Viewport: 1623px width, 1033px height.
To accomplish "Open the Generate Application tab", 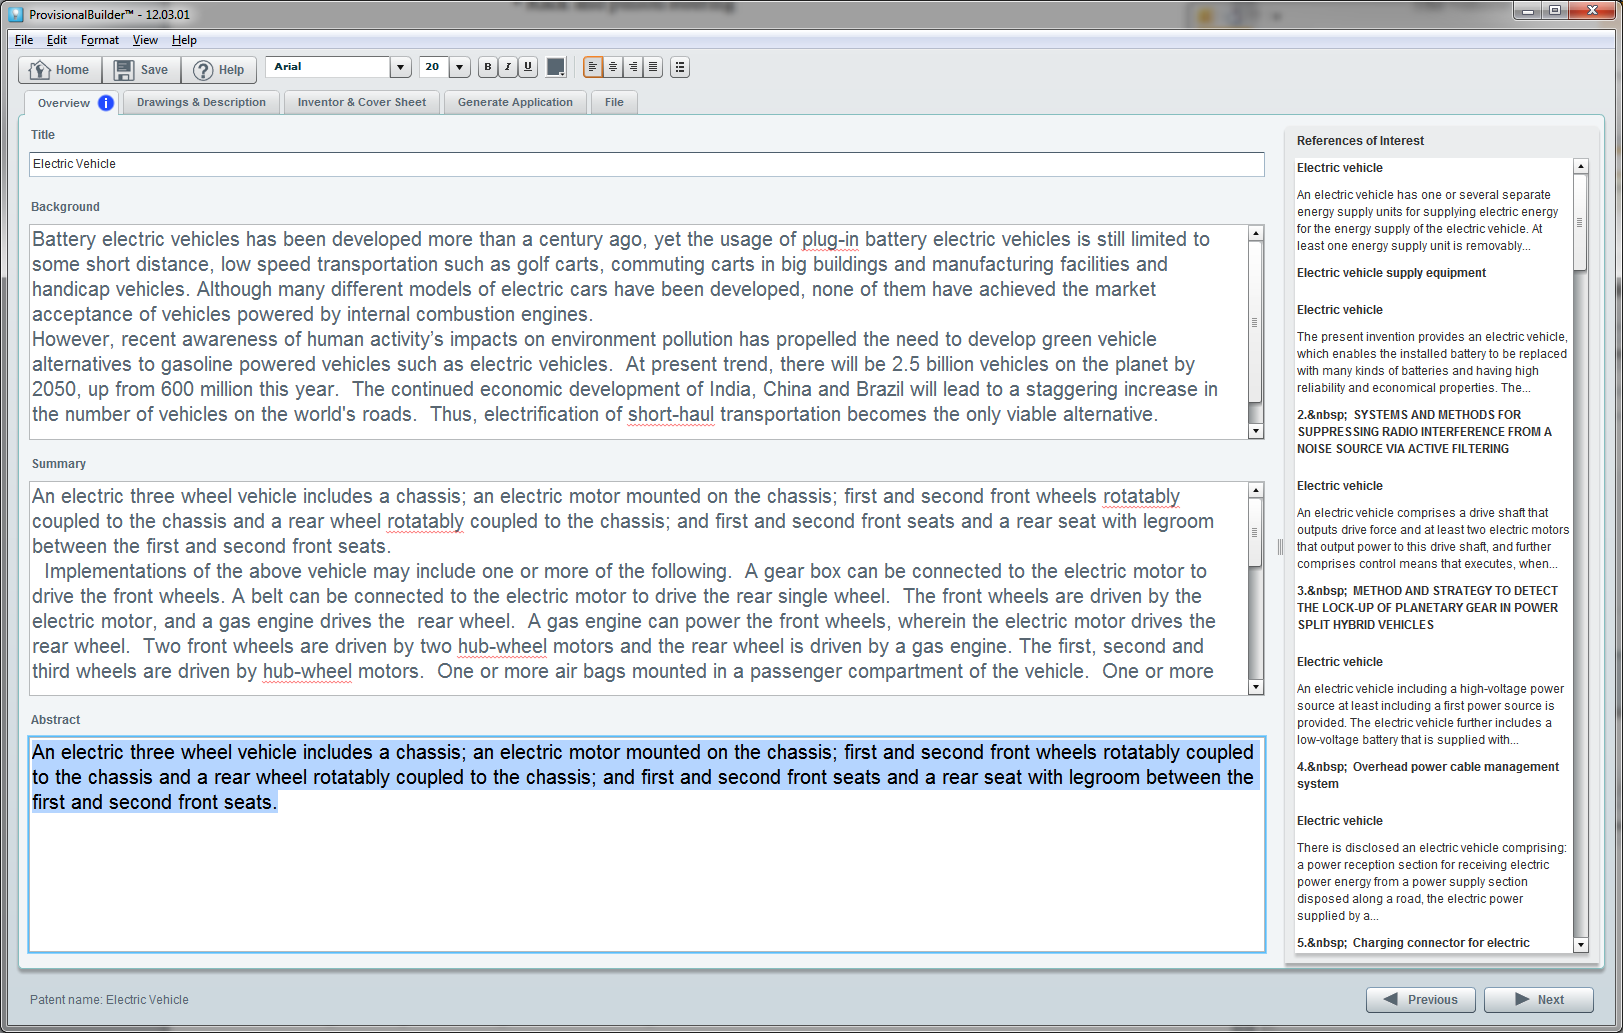I will tap(515, 102).
